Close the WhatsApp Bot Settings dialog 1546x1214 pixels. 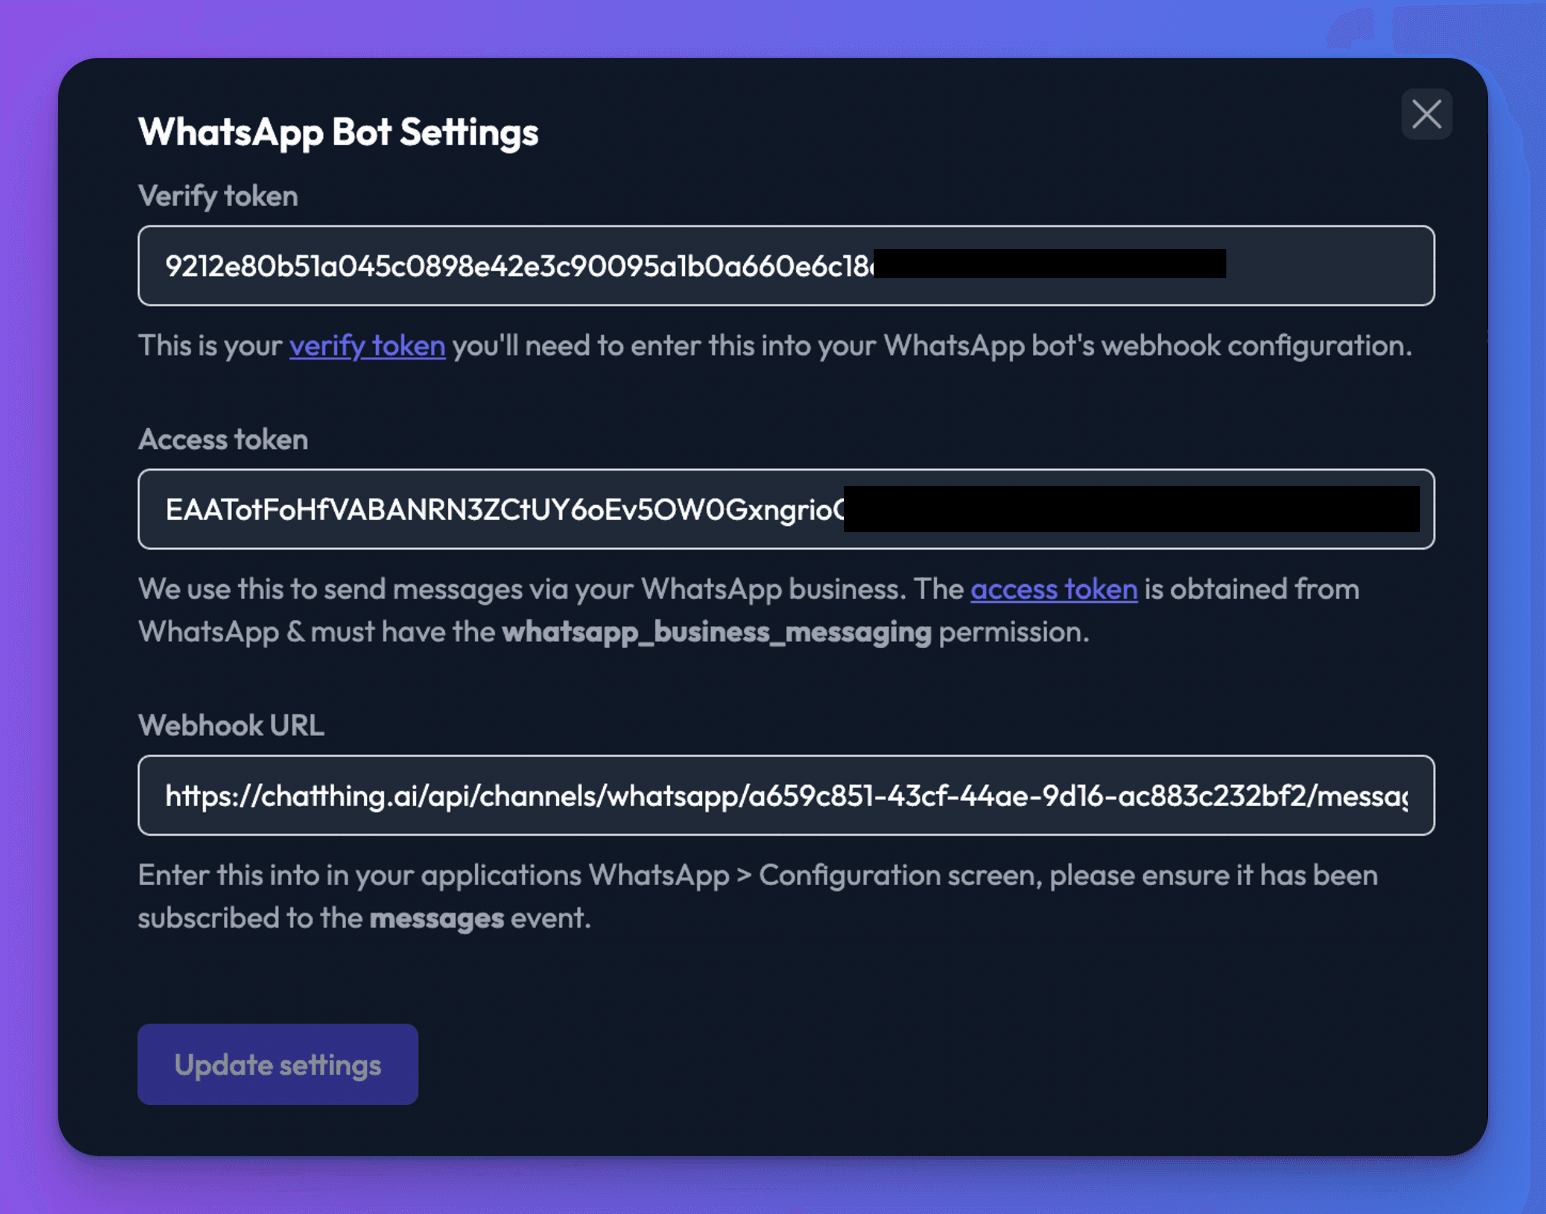[1426, 114]
